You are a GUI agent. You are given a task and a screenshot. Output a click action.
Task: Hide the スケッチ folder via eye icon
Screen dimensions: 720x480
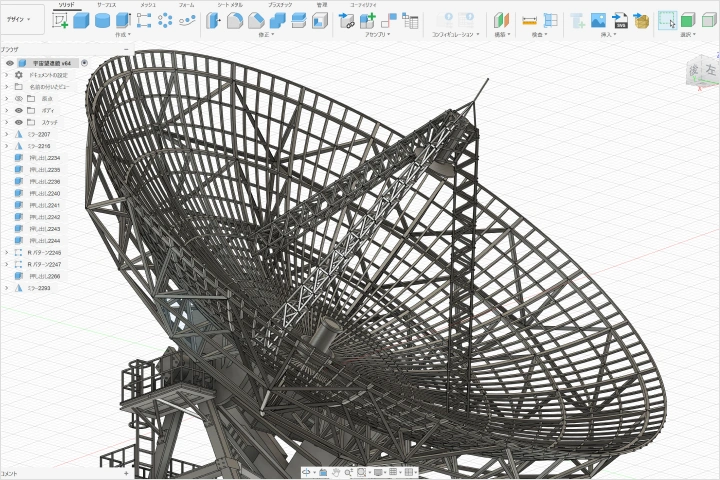click(x=19, y=123)
